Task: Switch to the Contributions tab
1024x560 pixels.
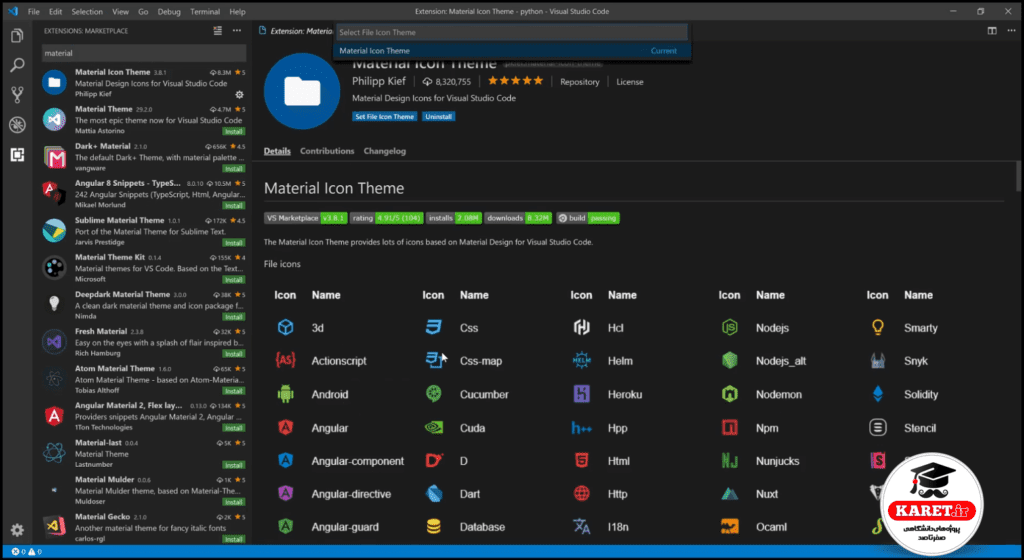Action: (x=327, y=151)
